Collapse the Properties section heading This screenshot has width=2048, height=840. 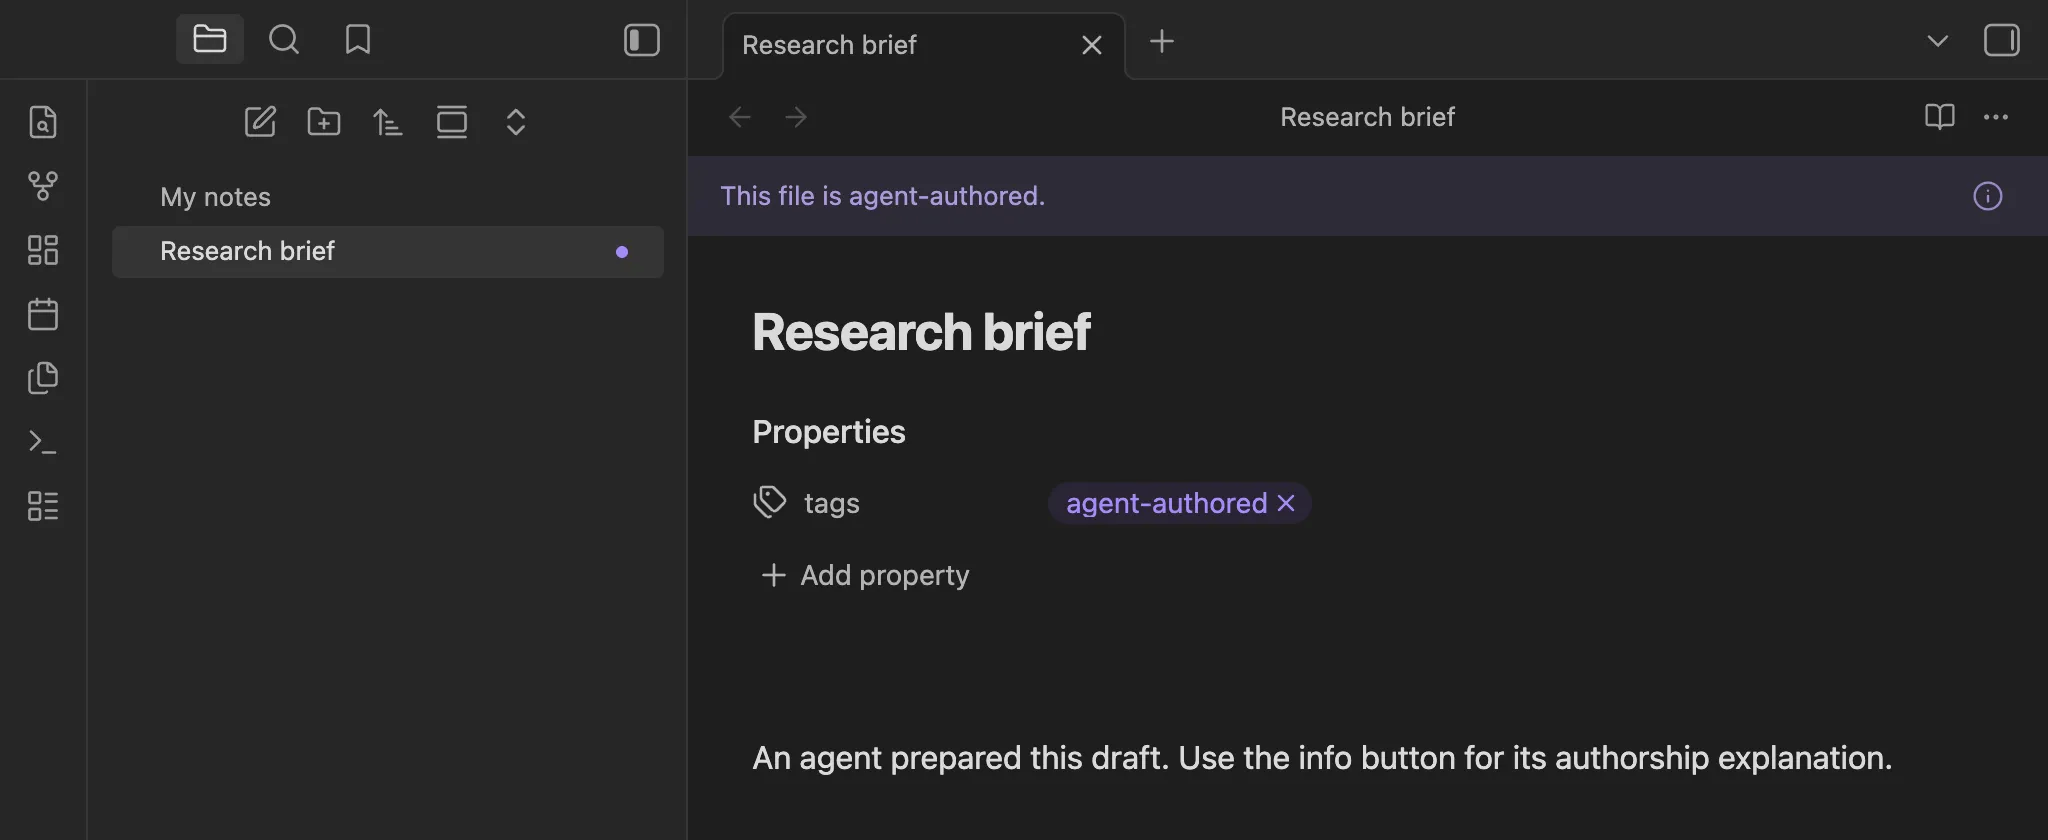829,432
